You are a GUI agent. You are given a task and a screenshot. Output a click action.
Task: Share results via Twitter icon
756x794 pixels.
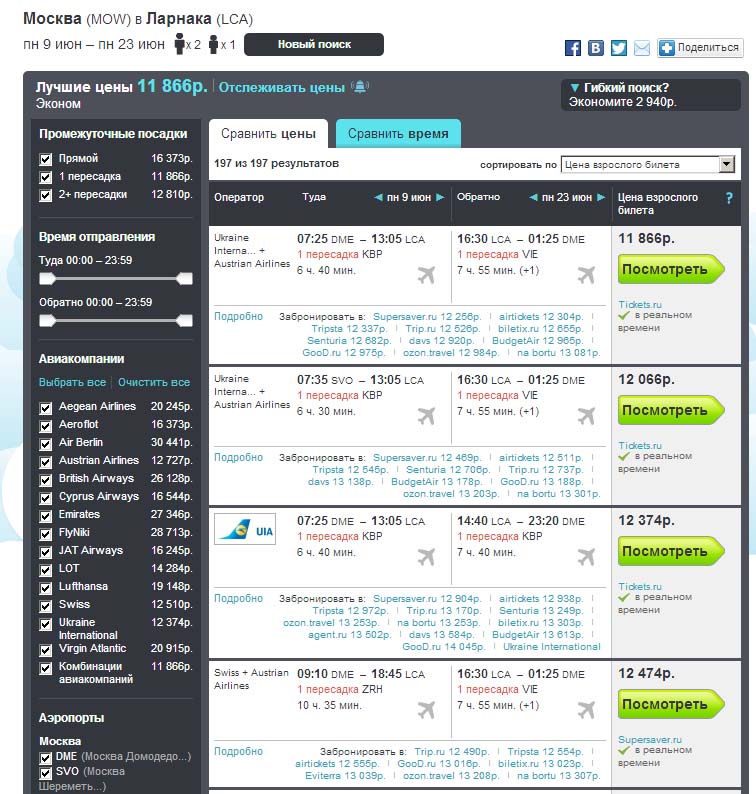click(x=619, y=48)
